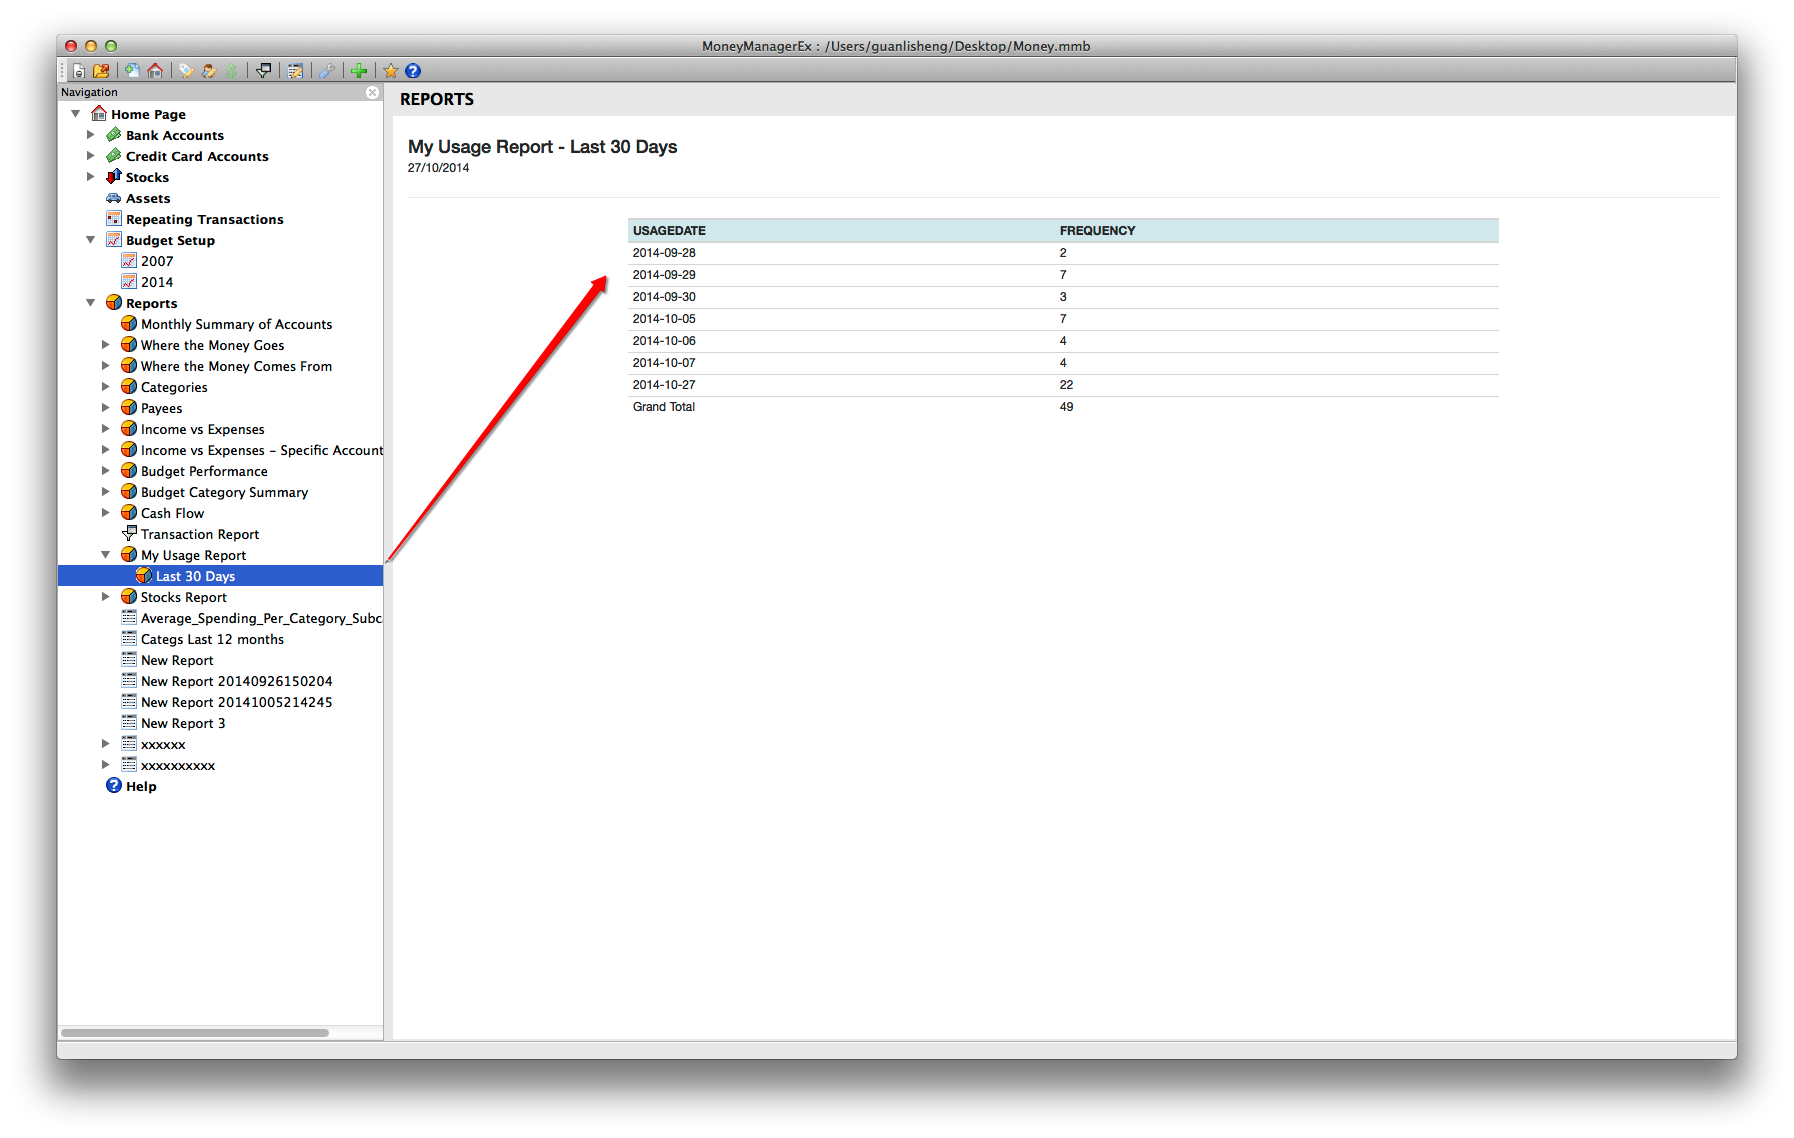Viewport: 1794px width, 1138px height.
Task: Click the USAGEDATE column header
Action: pos(669,230)
